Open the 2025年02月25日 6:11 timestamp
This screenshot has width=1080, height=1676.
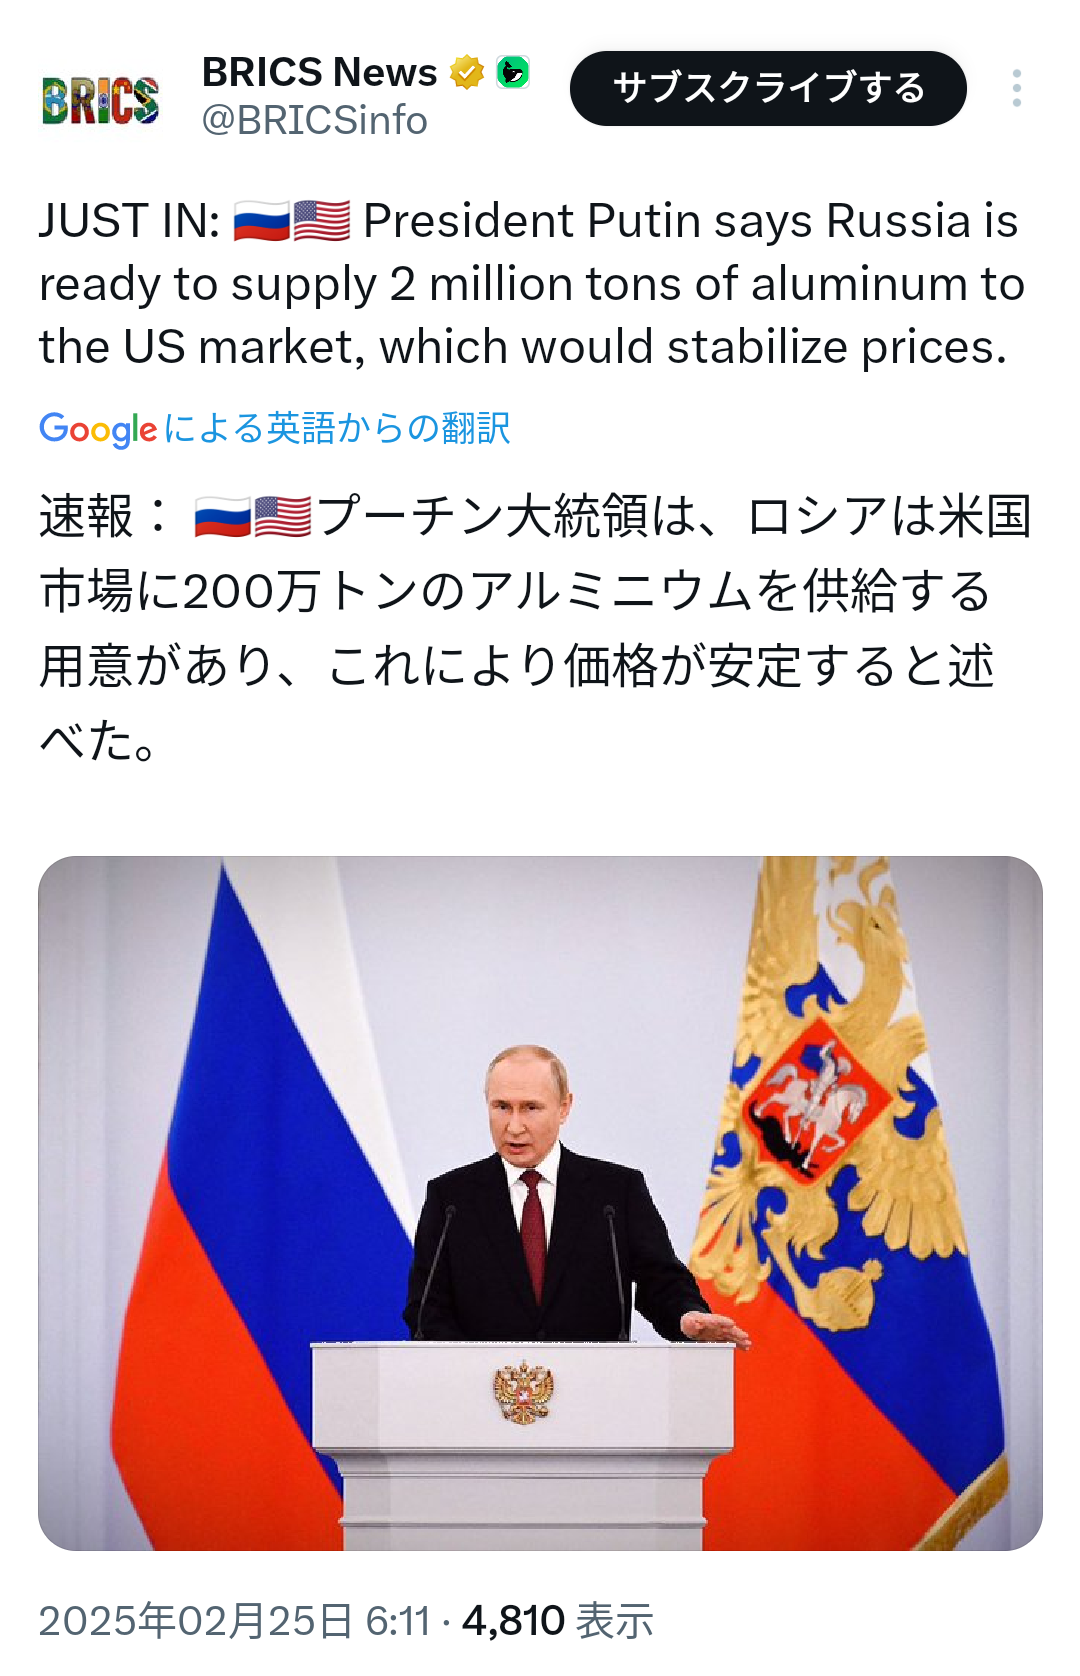(x=234, y=1621)
